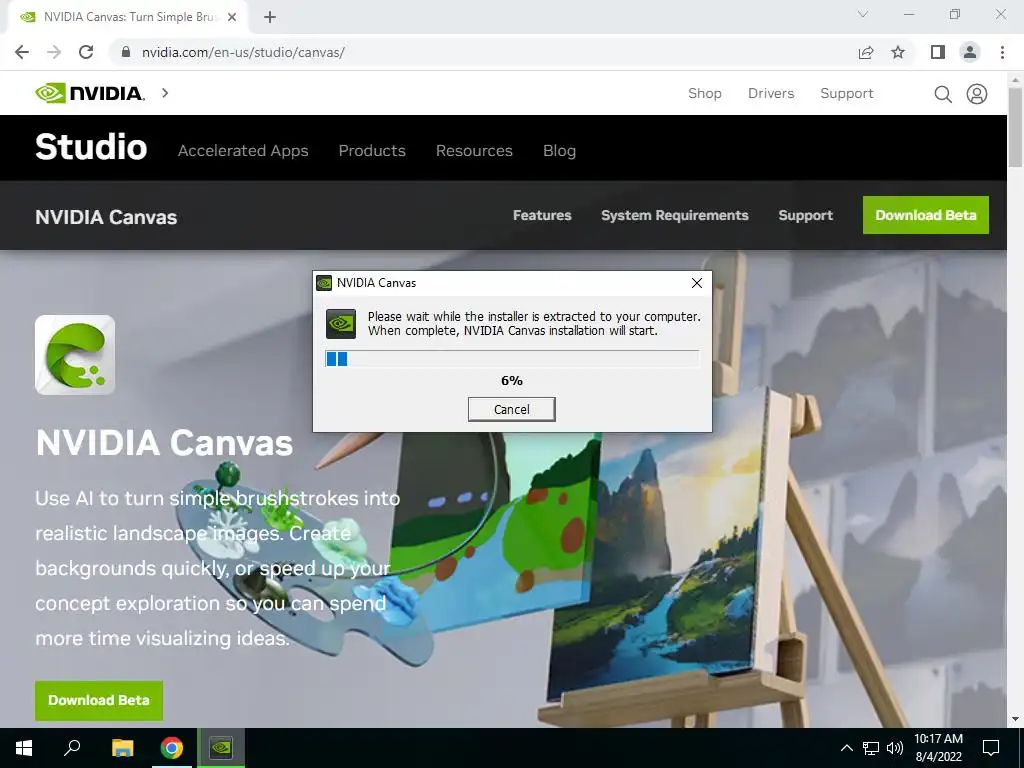Viewport: 1024px width, 768px height.
Task: Select the NVIDIA Canvas browser tab
Action: pos(127,17)
